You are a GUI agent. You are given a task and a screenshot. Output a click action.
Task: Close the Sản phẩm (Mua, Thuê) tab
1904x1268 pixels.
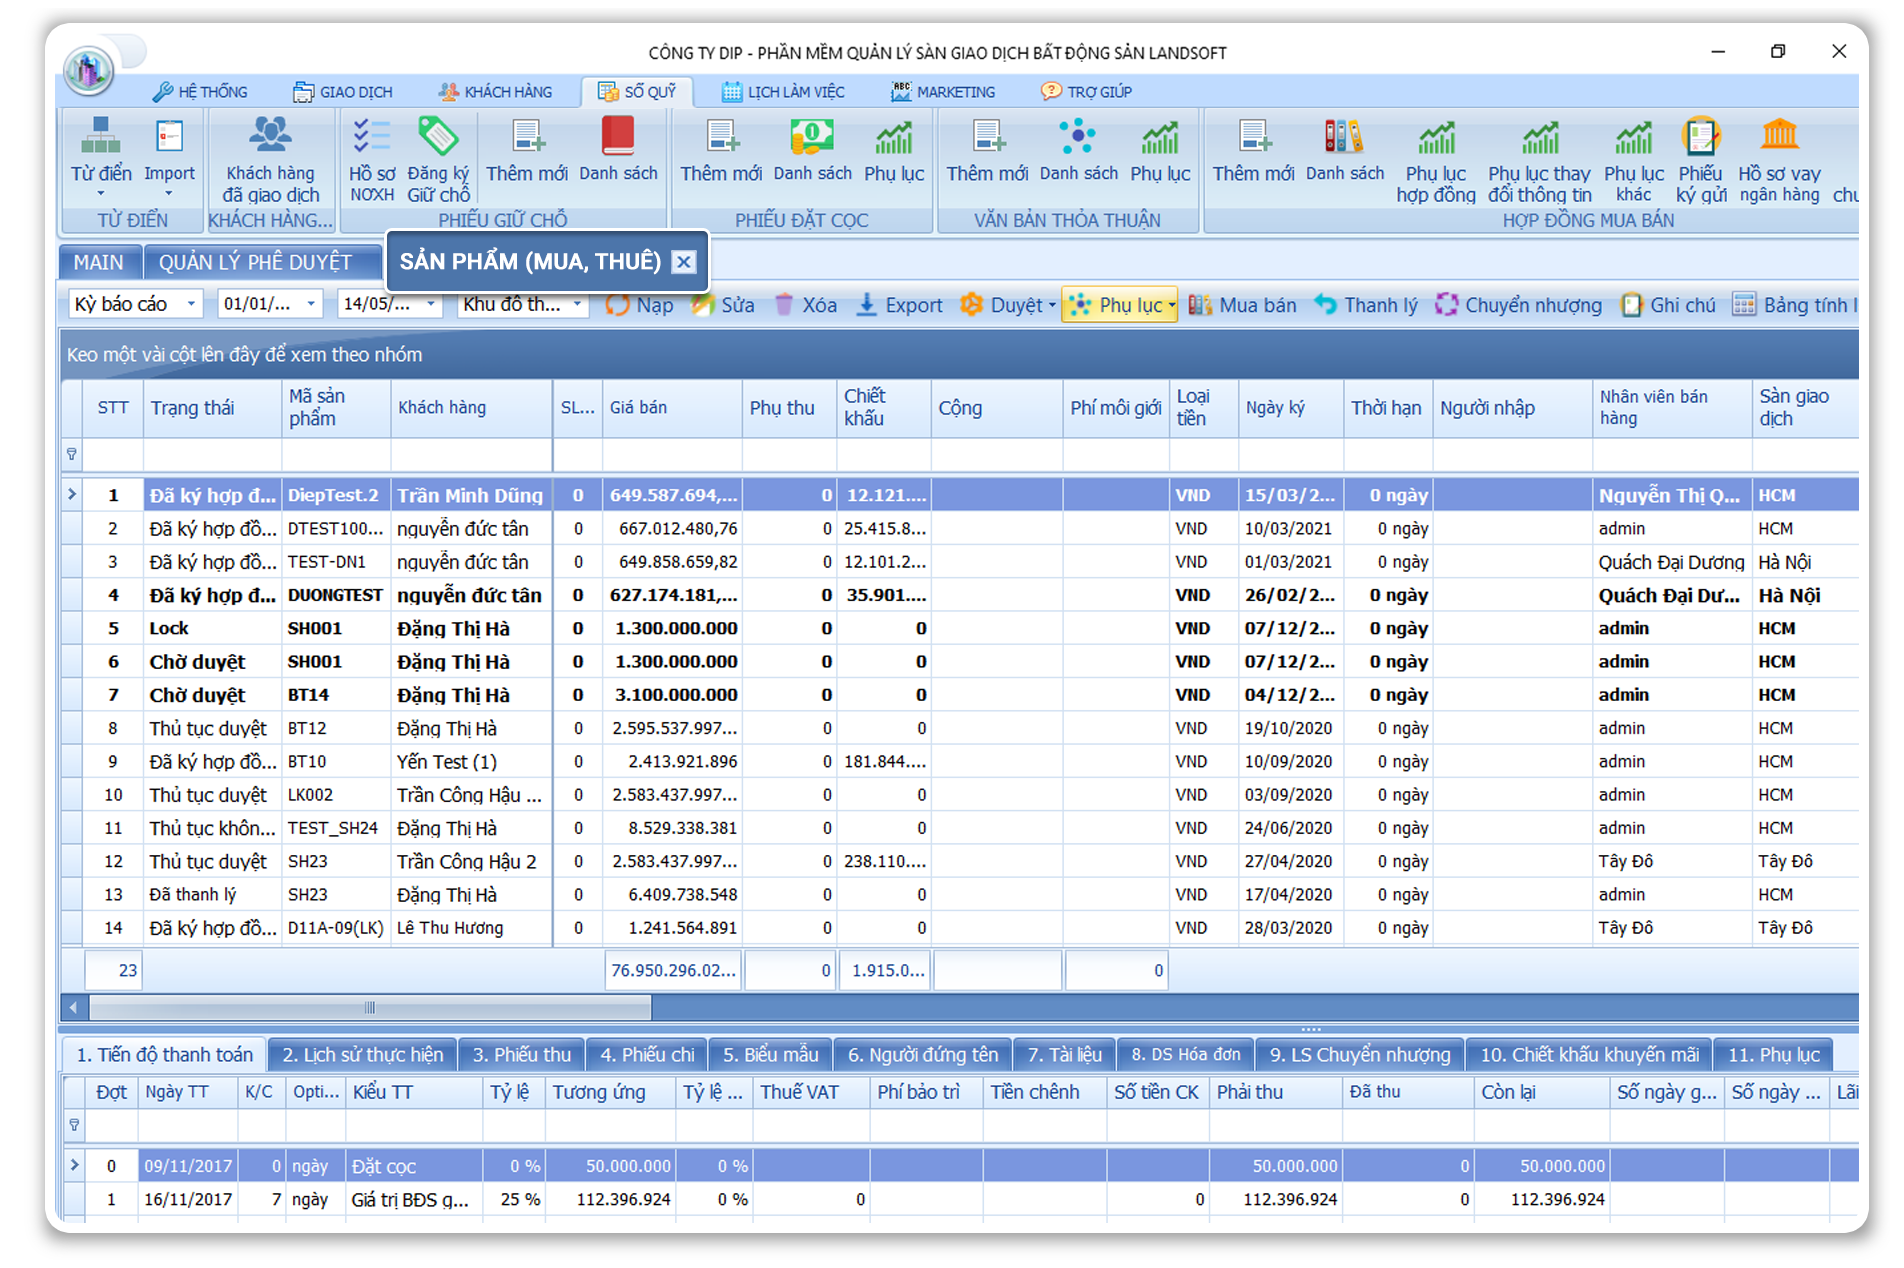point(684,262)
